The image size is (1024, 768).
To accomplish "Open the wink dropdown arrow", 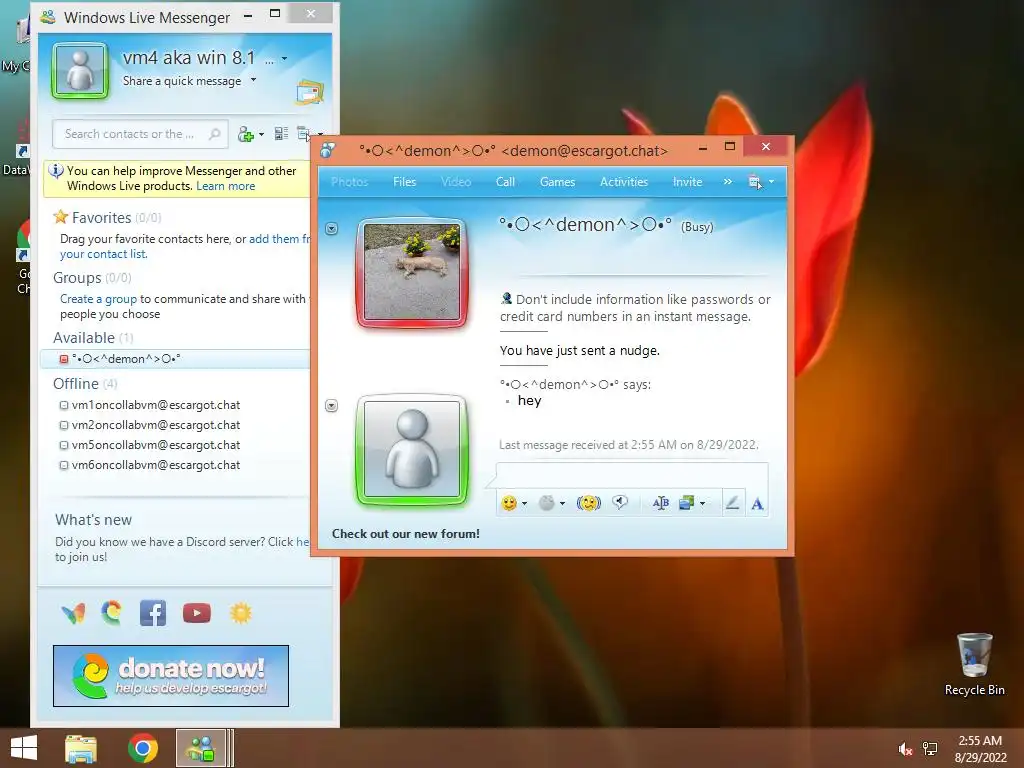I will coord(562,504).
